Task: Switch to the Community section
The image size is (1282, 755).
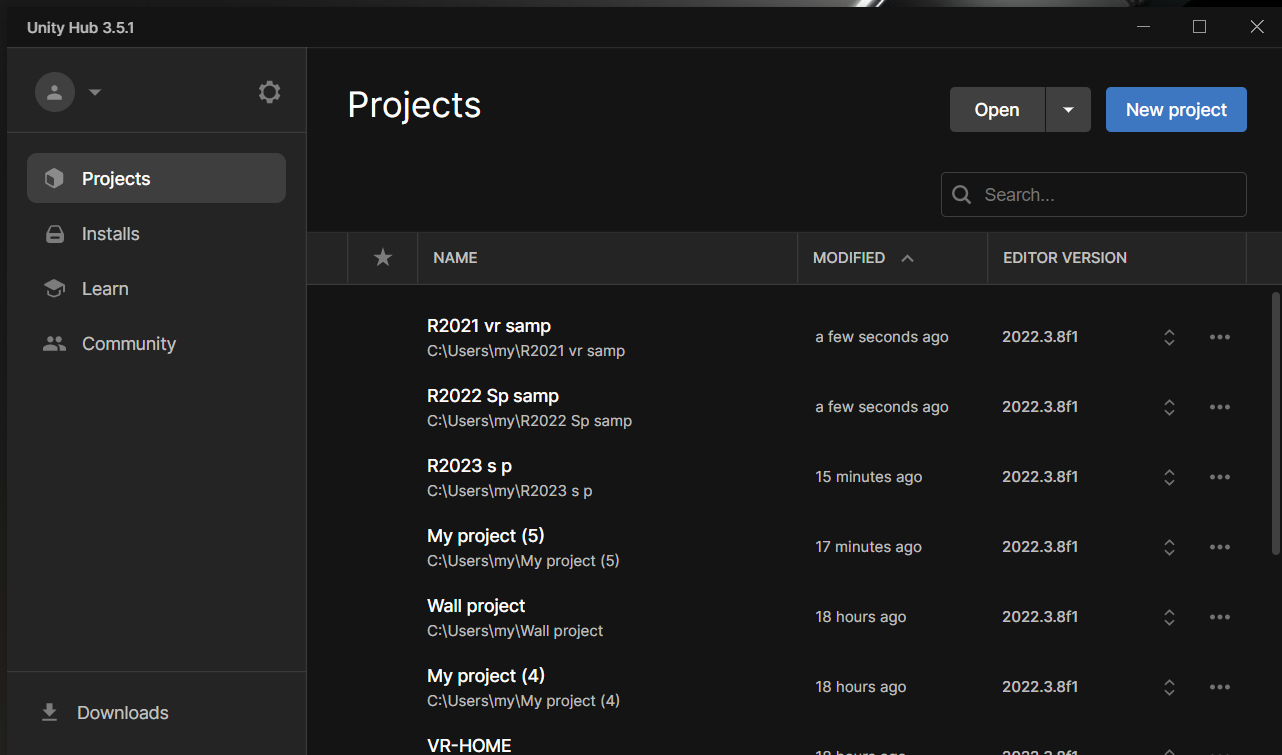Action: coord(156,344)
